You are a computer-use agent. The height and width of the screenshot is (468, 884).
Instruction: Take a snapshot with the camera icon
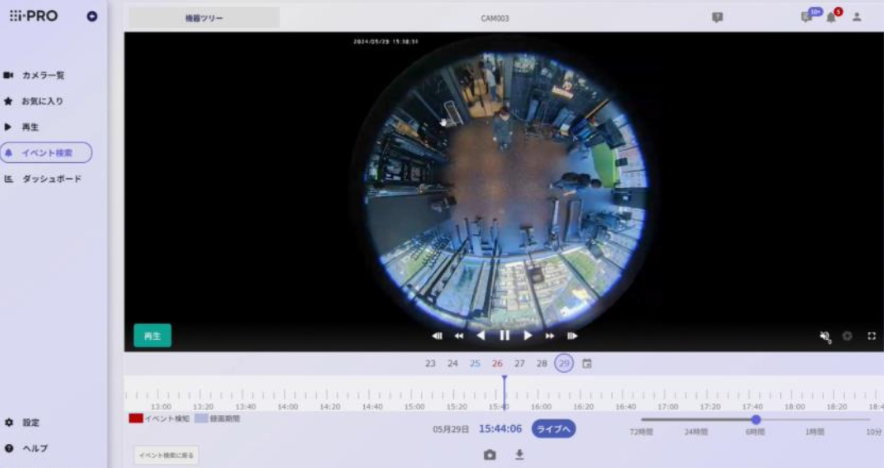click(490, 455)
